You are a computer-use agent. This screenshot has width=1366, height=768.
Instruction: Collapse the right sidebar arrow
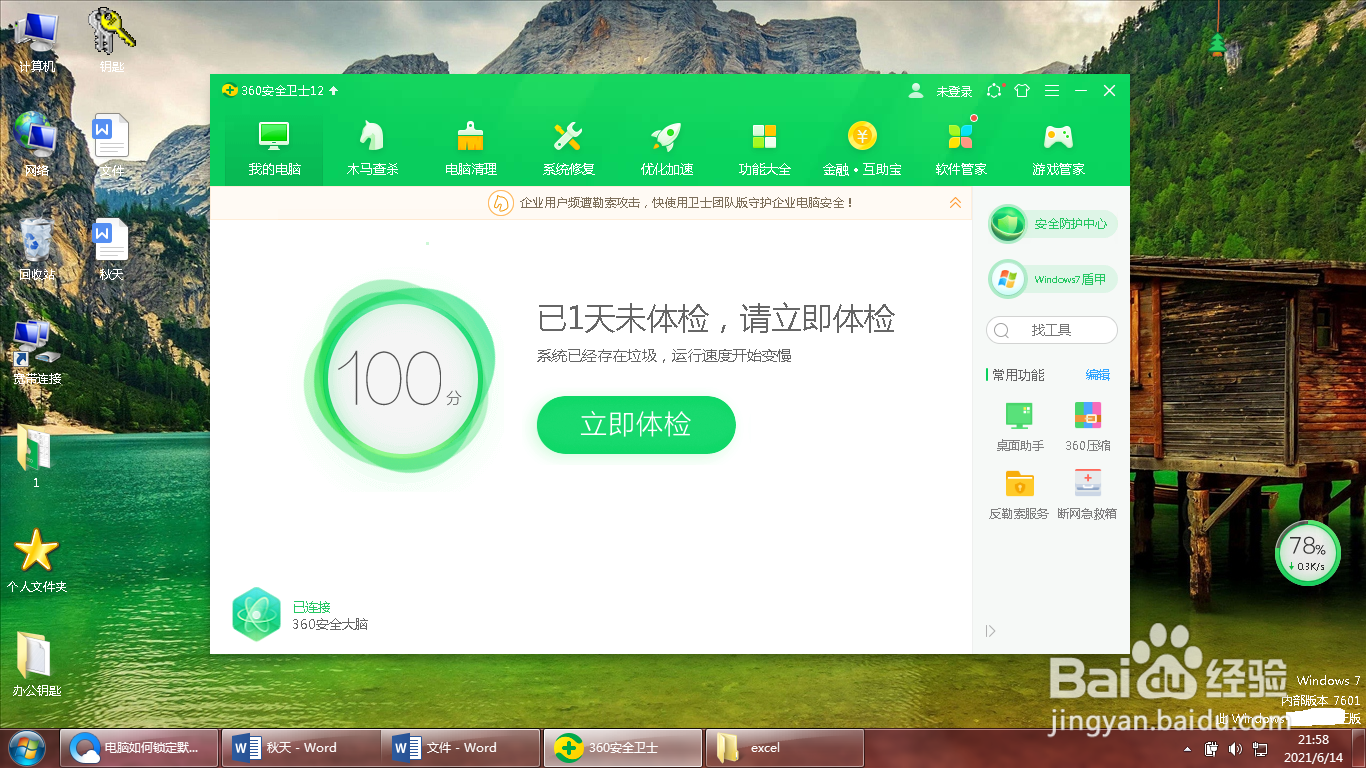(x=990, y=631)
